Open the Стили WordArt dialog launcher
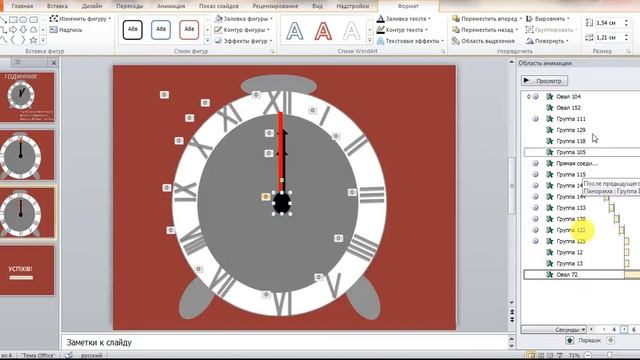 [x=443, y=52]
